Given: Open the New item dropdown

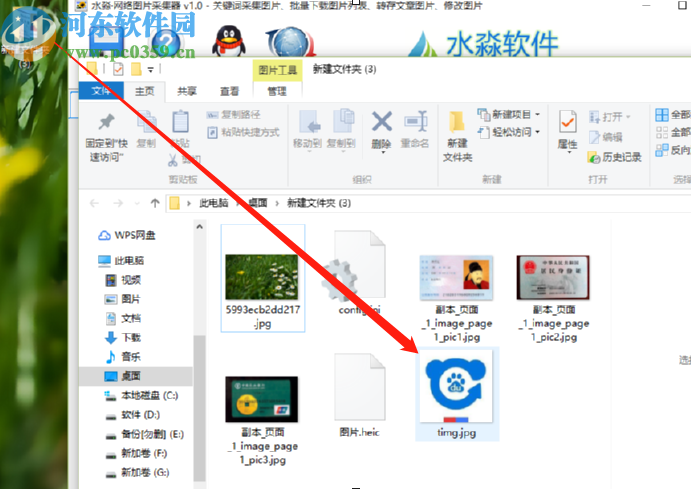Looking at the screenshot, I should tap(509, 115).
